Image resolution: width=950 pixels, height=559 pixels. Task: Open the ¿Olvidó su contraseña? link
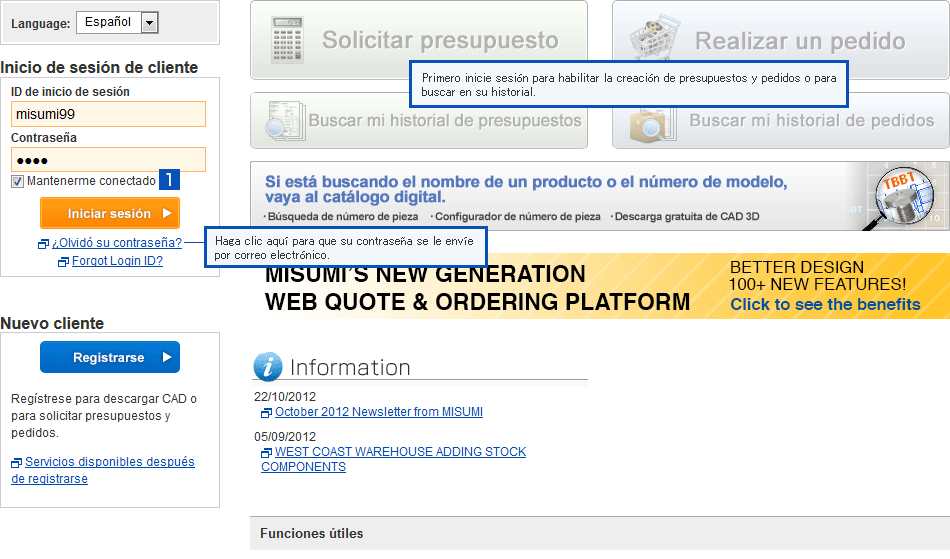pyautogui.click(x=117, y=243)
